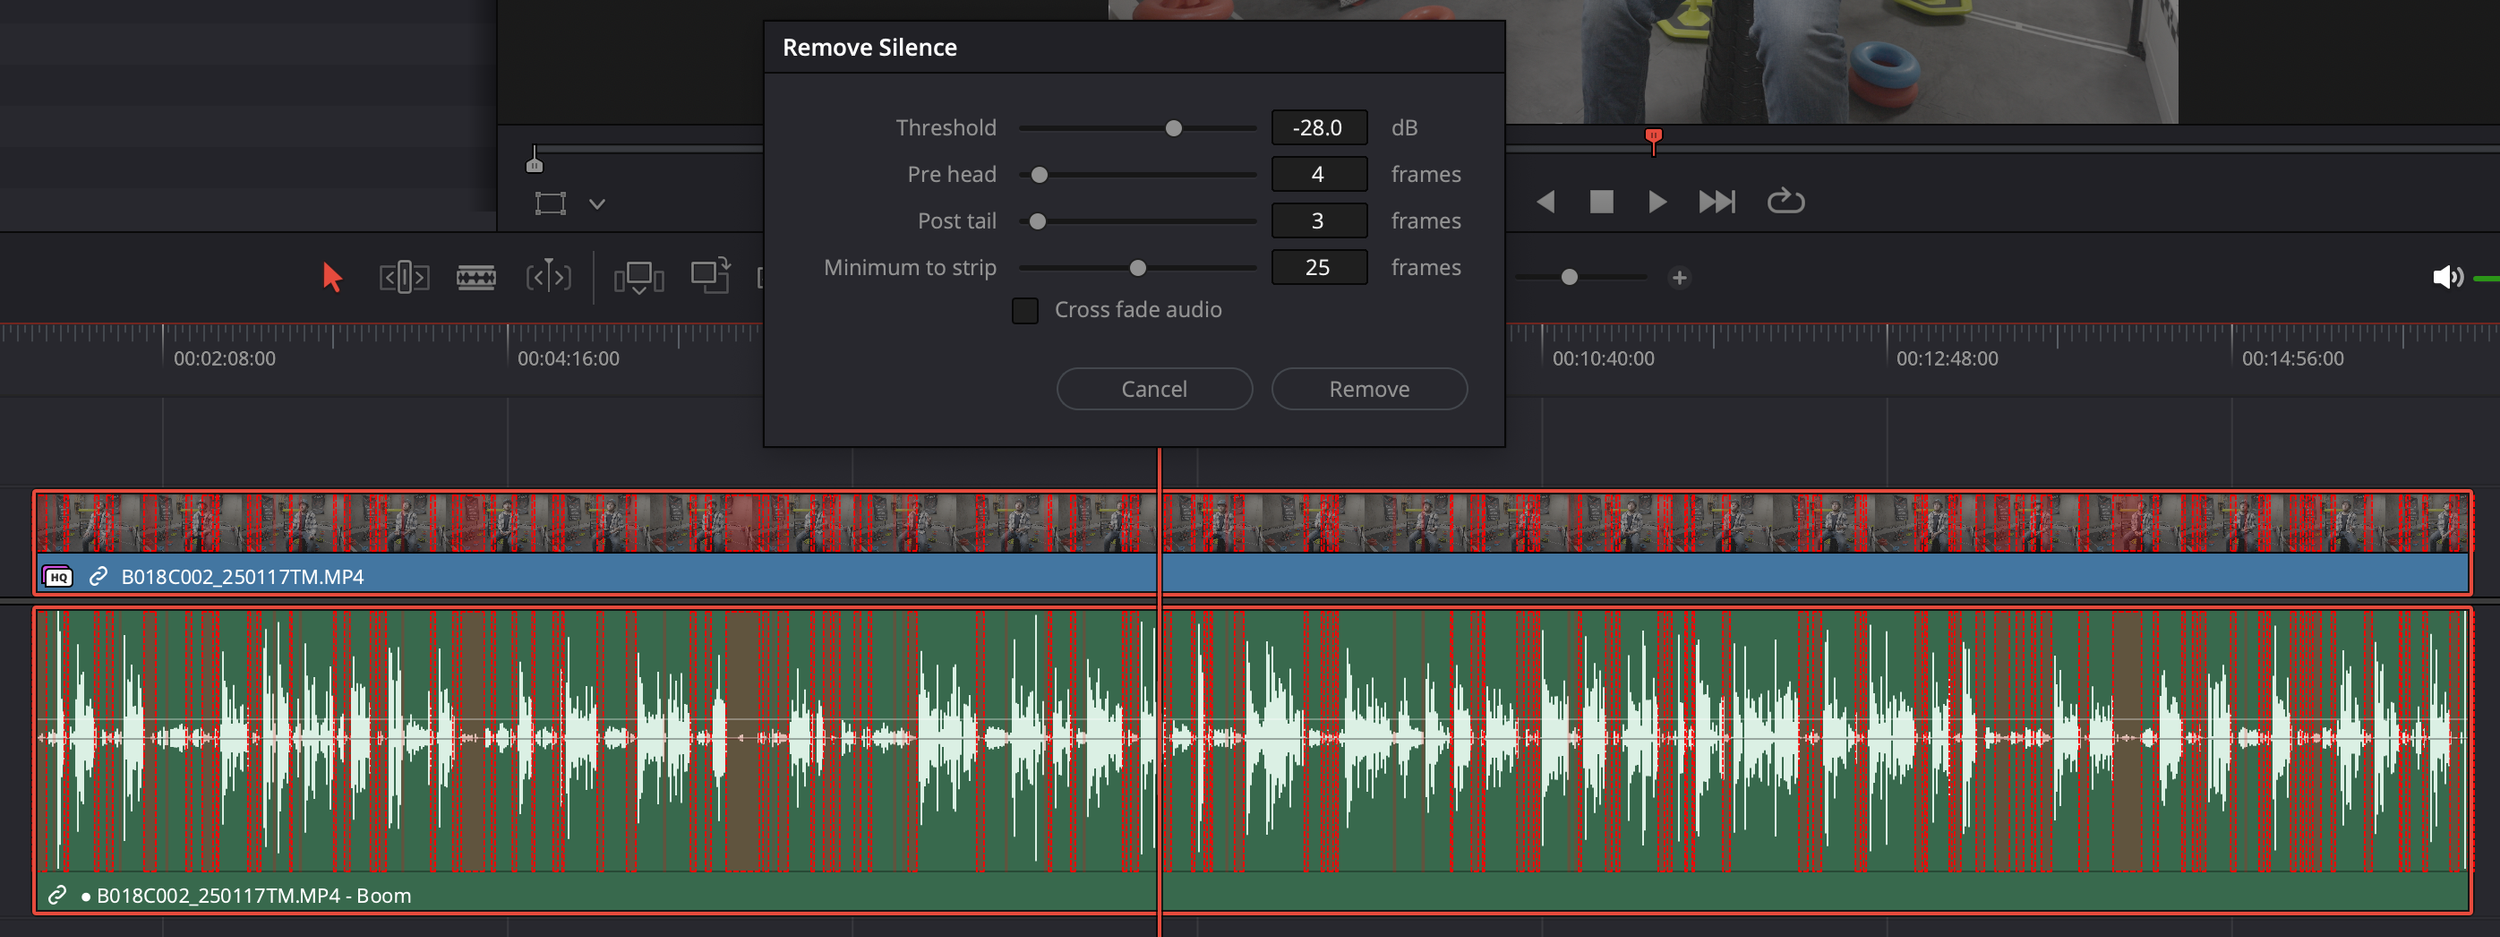Image resolution: width=2500 pixels, height=937 pixels.
Task: Activate the trim edit mode tool
Action: pos(402,278)
